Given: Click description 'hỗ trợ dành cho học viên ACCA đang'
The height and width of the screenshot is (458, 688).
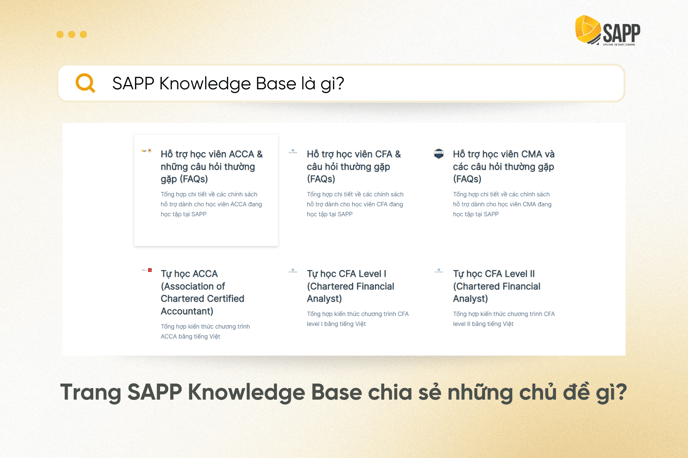Looking at the screenshot, I should [211, 204].
